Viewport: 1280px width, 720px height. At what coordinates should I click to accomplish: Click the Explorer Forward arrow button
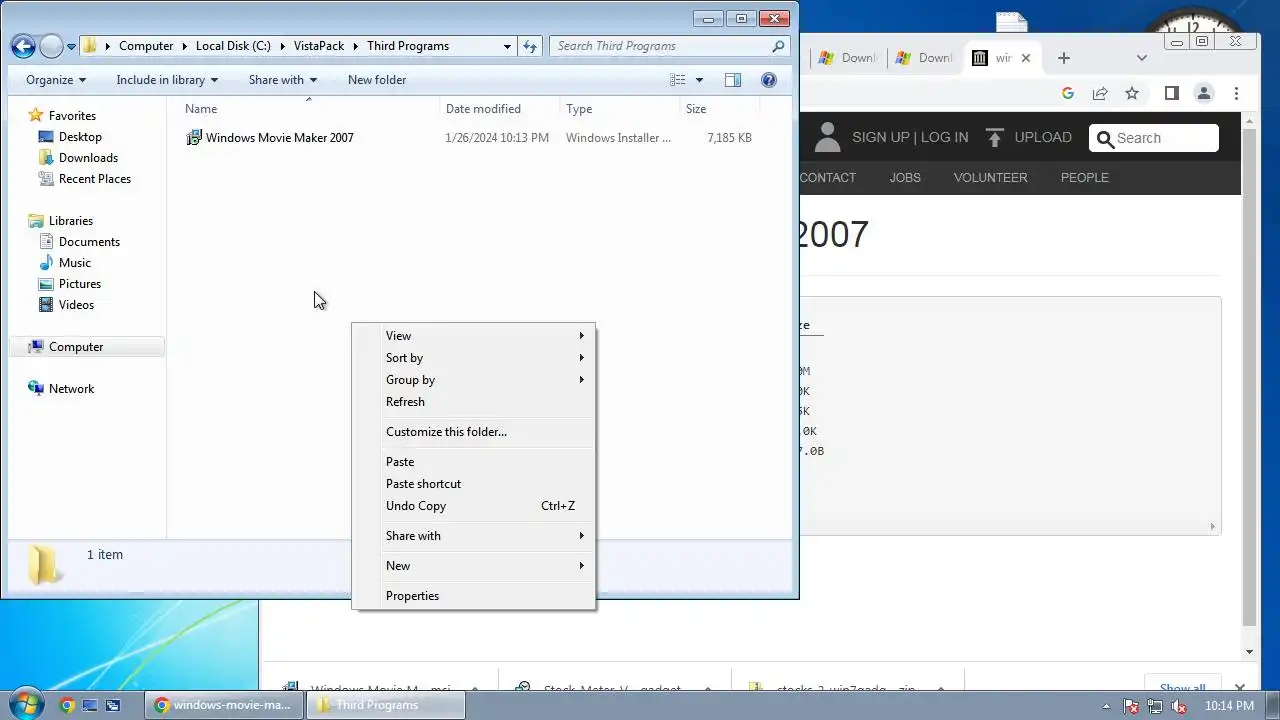[x=51, y=46]
